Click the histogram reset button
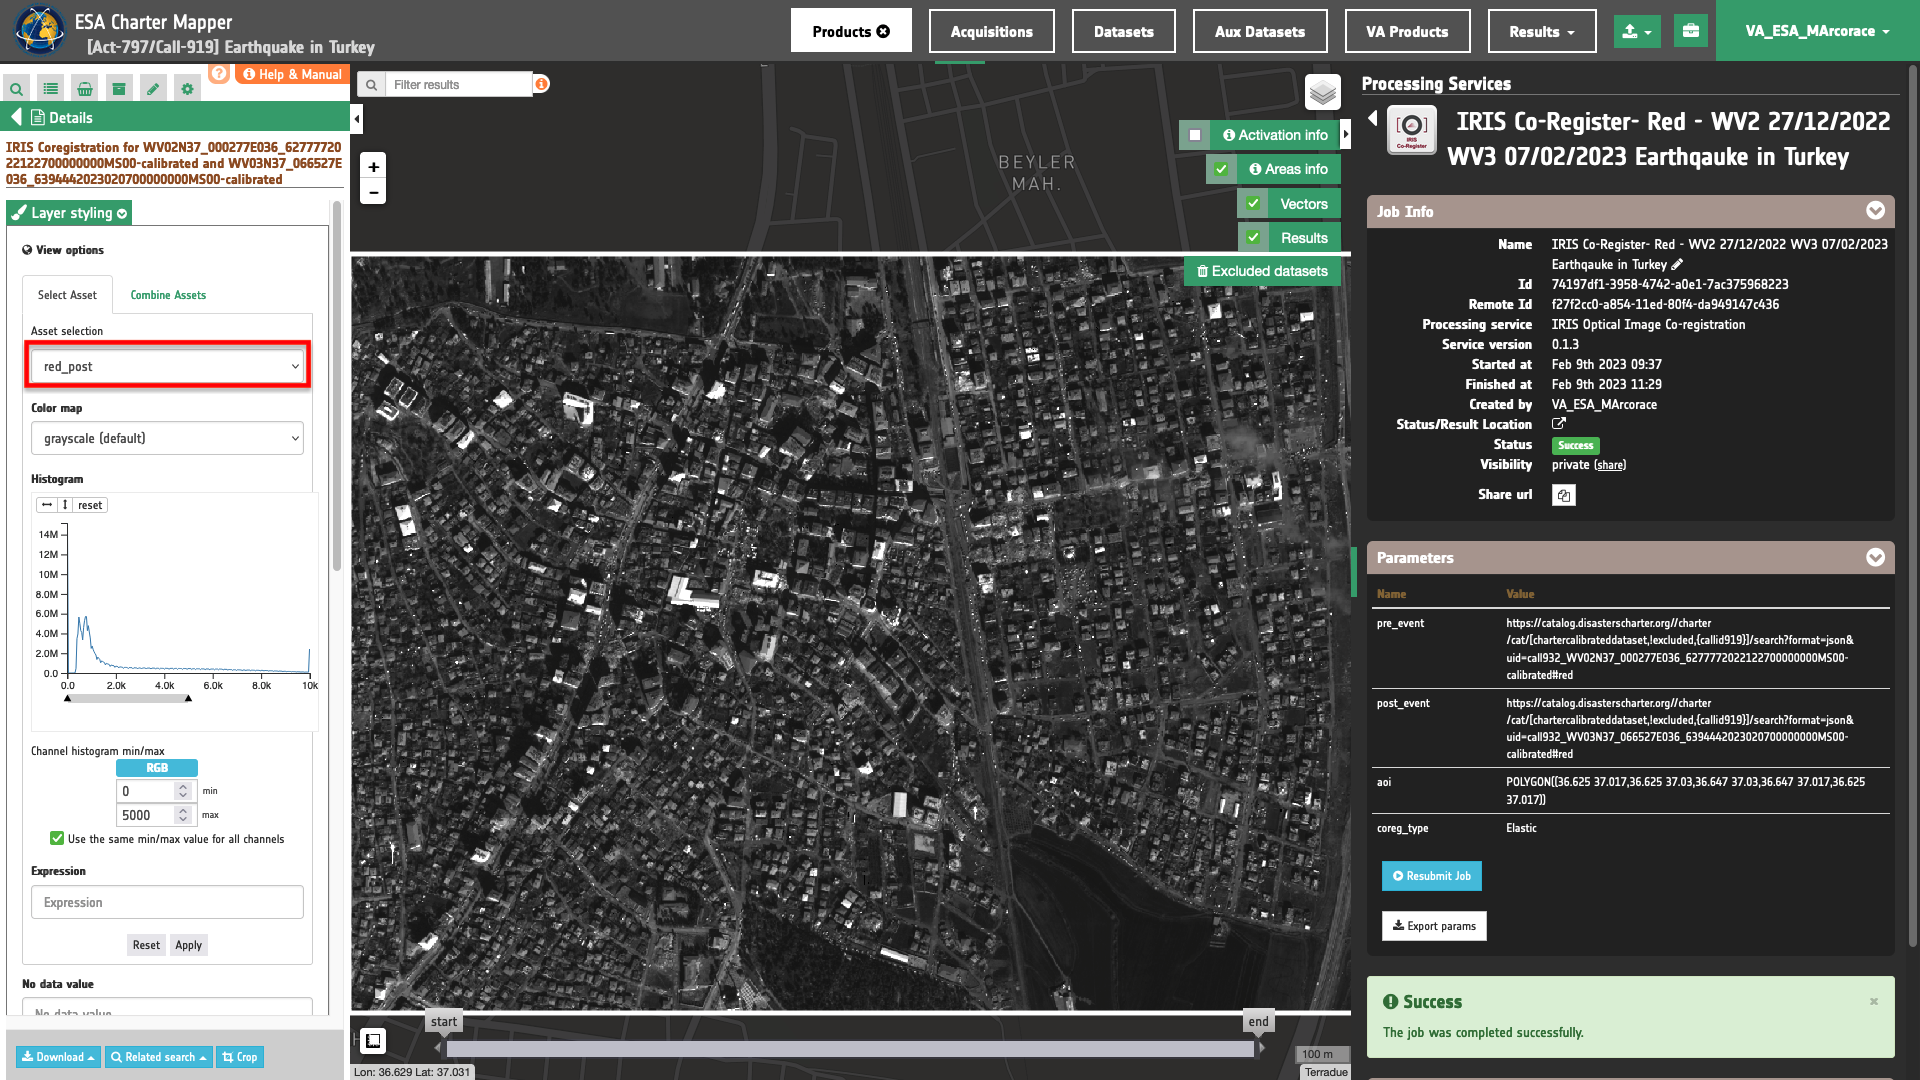1920x1080 pixels. coord(90,505)
